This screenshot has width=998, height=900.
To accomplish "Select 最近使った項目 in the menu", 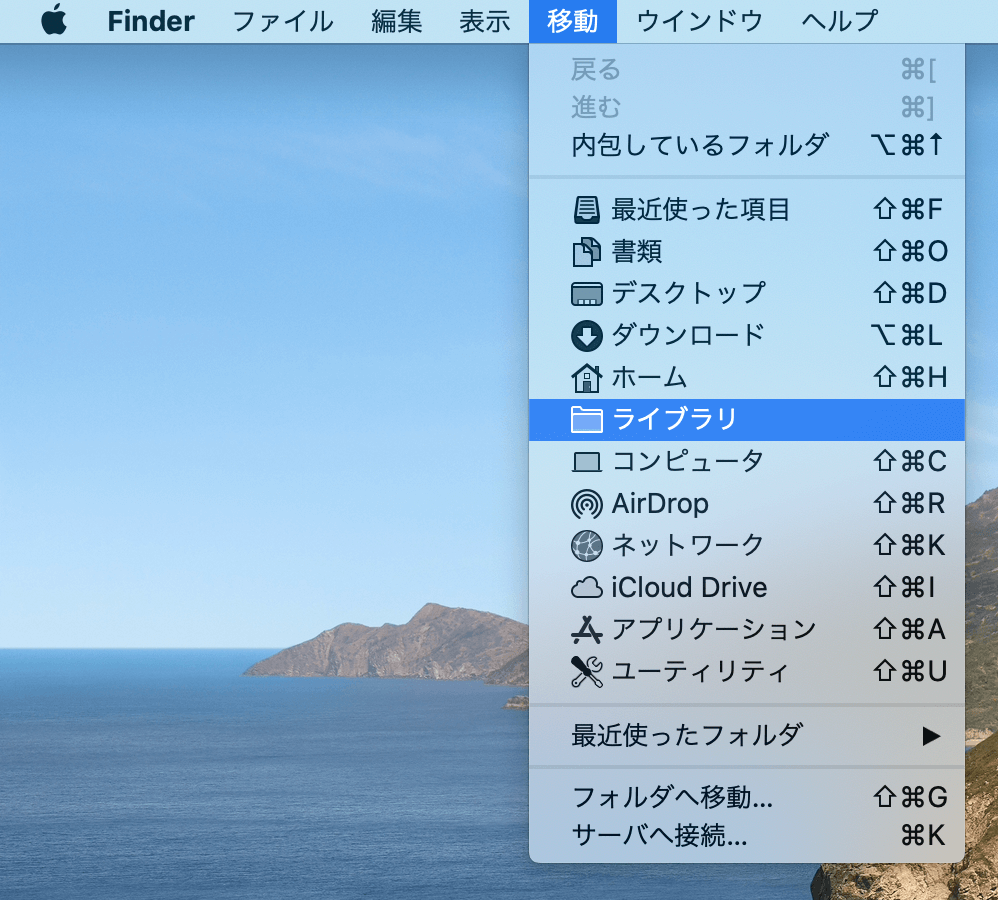I will [x=747, y=209].
